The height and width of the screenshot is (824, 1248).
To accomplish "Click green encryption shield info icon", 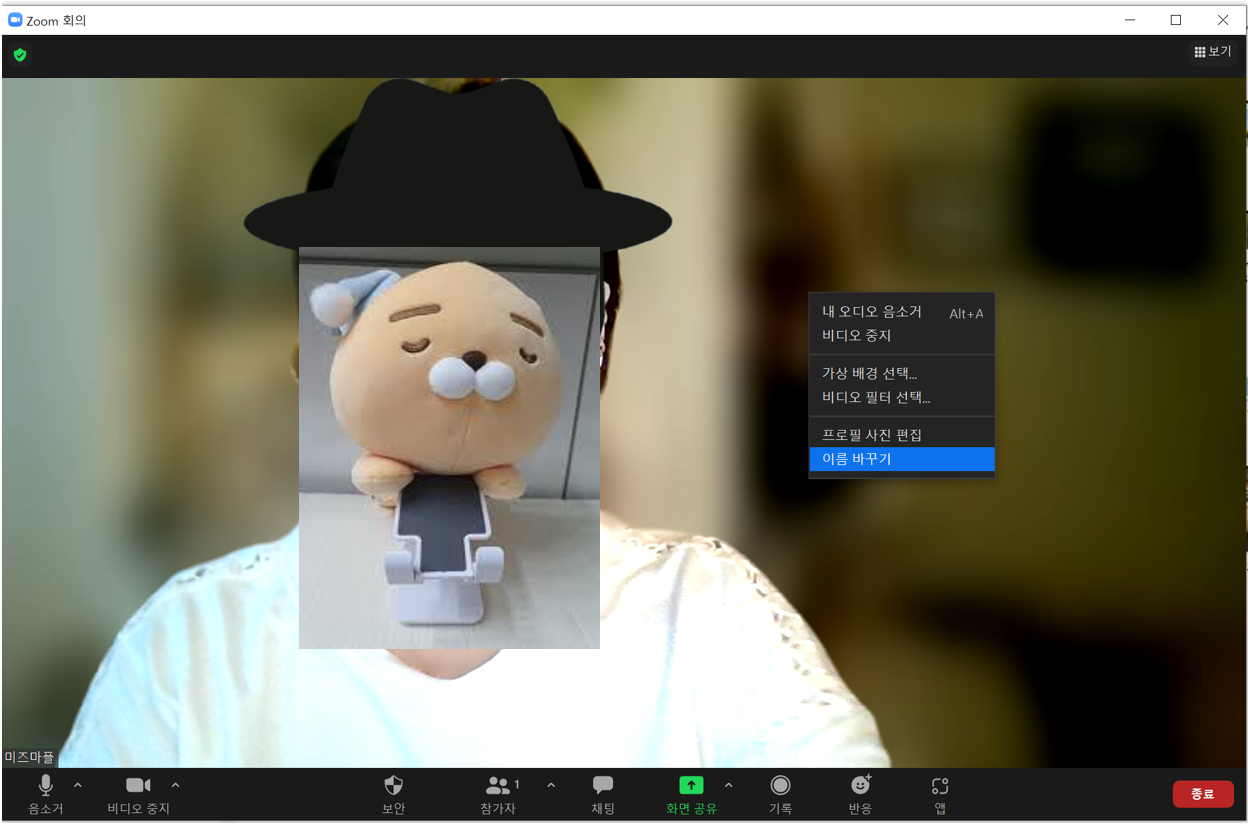I will pyautogui.click(x=20, y=55).
